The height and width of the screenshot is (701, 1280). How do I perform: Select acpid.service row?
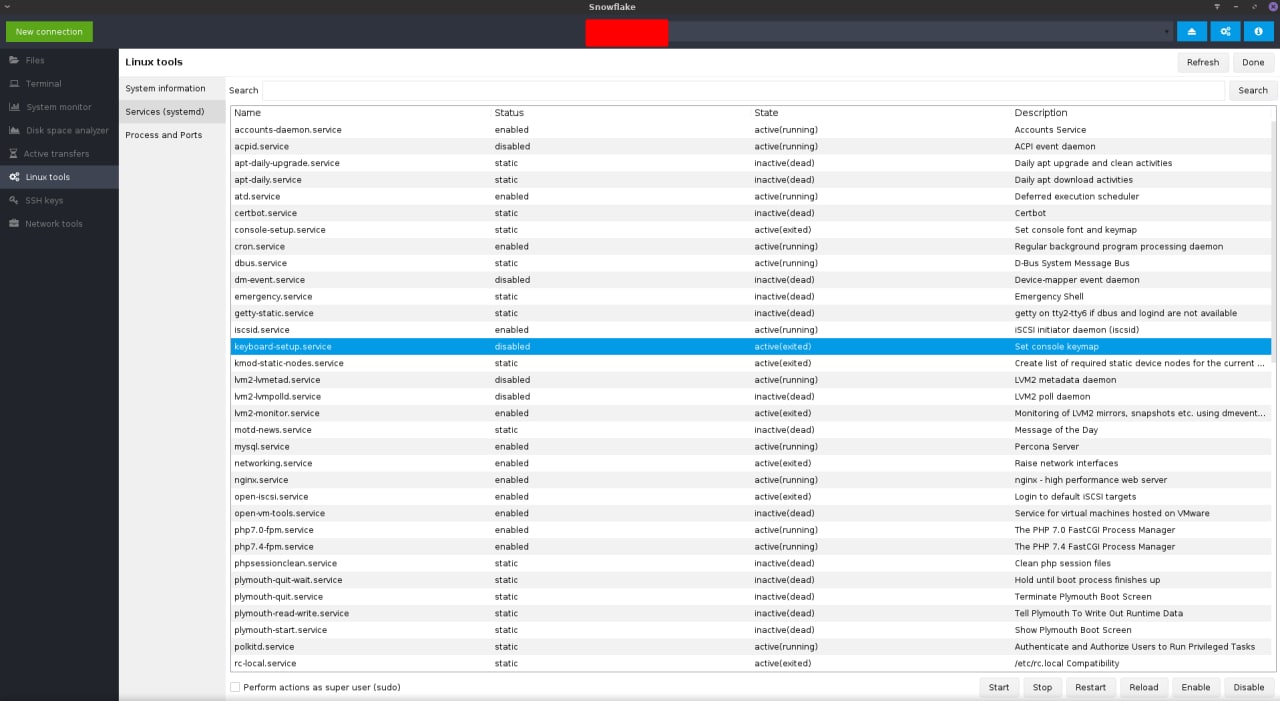[x=751, y=146]
